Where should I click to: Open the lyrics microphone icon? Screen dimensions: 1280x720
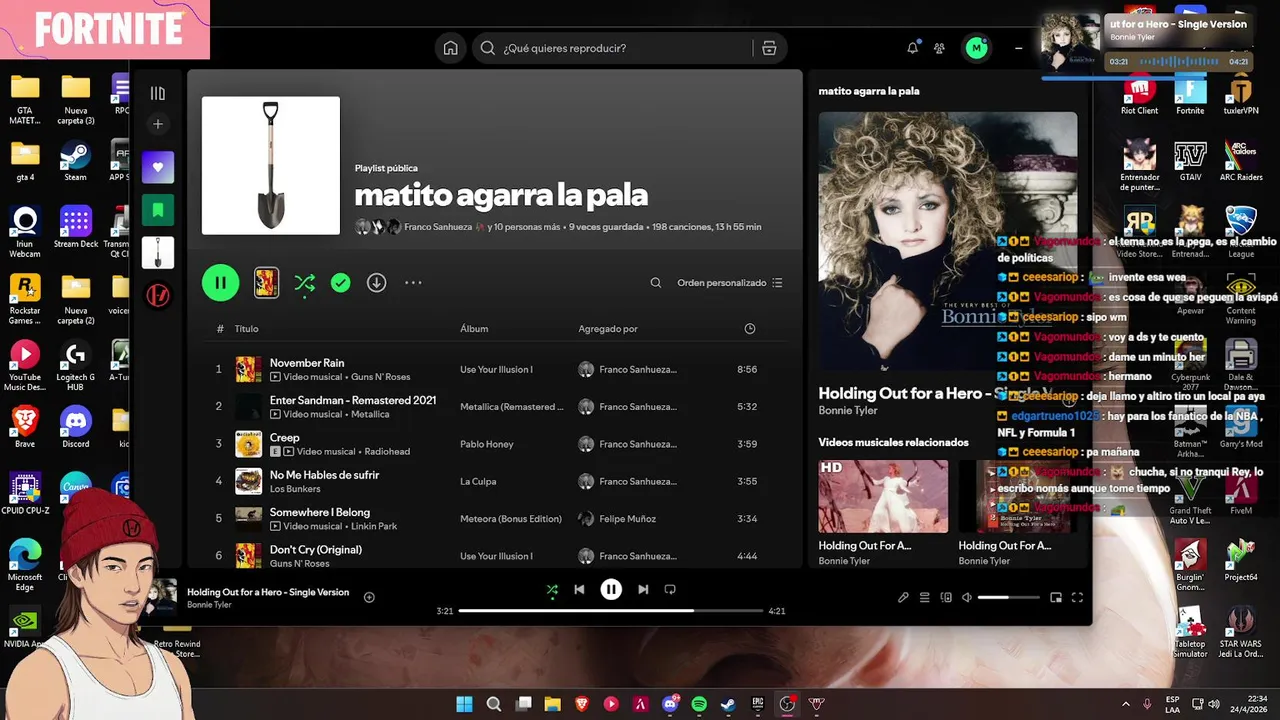pos(903,597)
